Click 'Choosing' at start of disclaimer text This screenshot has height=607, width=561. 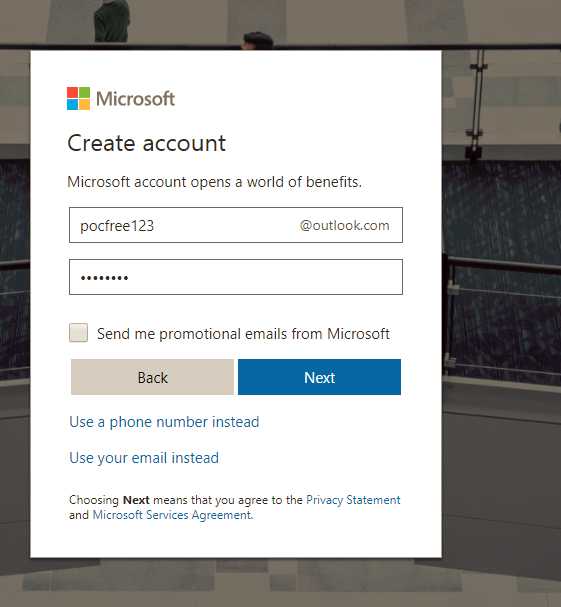coord(94,500)
